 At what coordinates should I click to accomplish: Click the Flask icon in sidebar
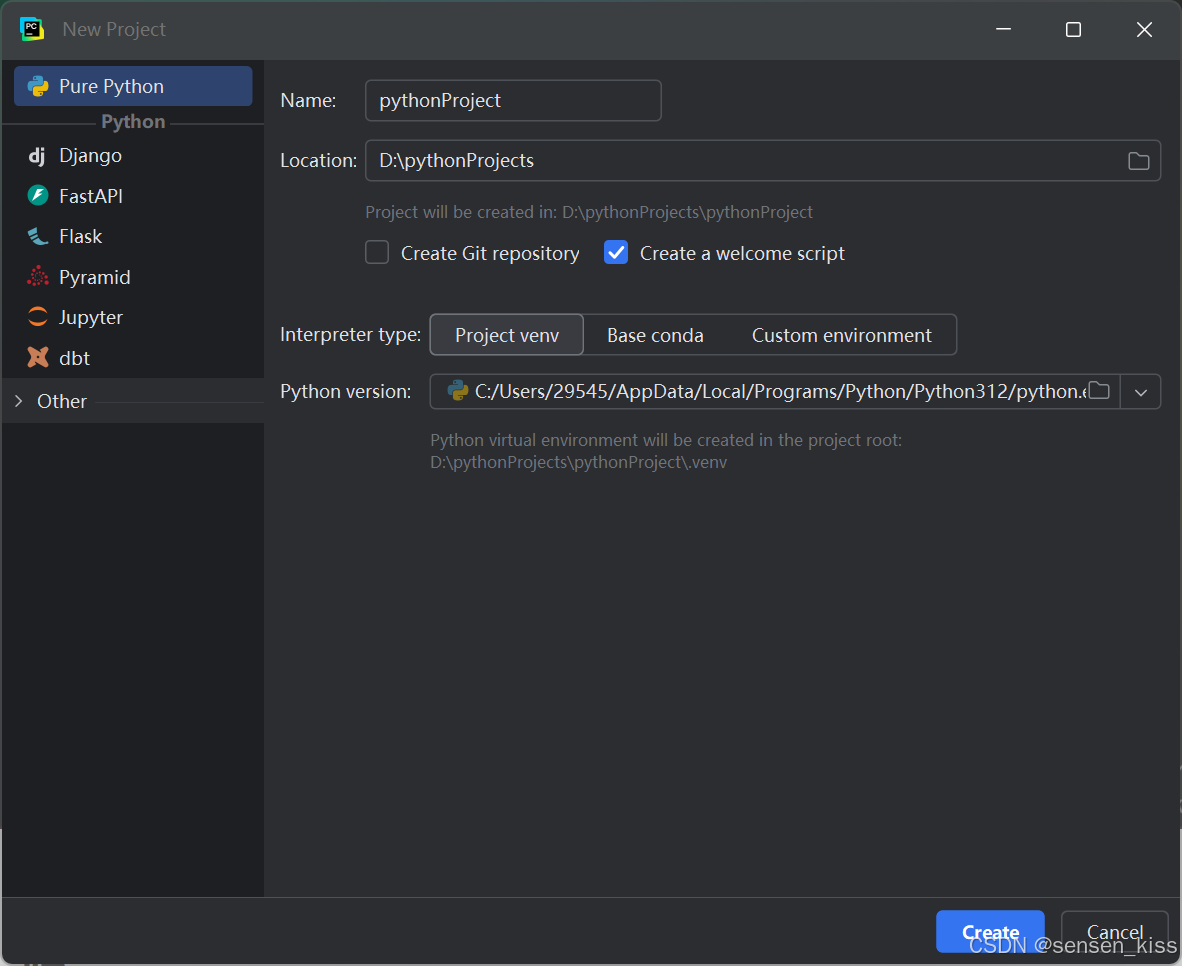click(38, 236)
